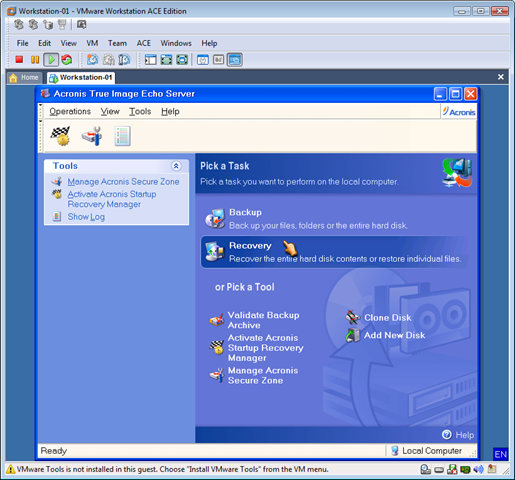Click the Manage Acronis Secure Zone sidebar link
This screenshot has height=480, width=515.
point(123,182)
